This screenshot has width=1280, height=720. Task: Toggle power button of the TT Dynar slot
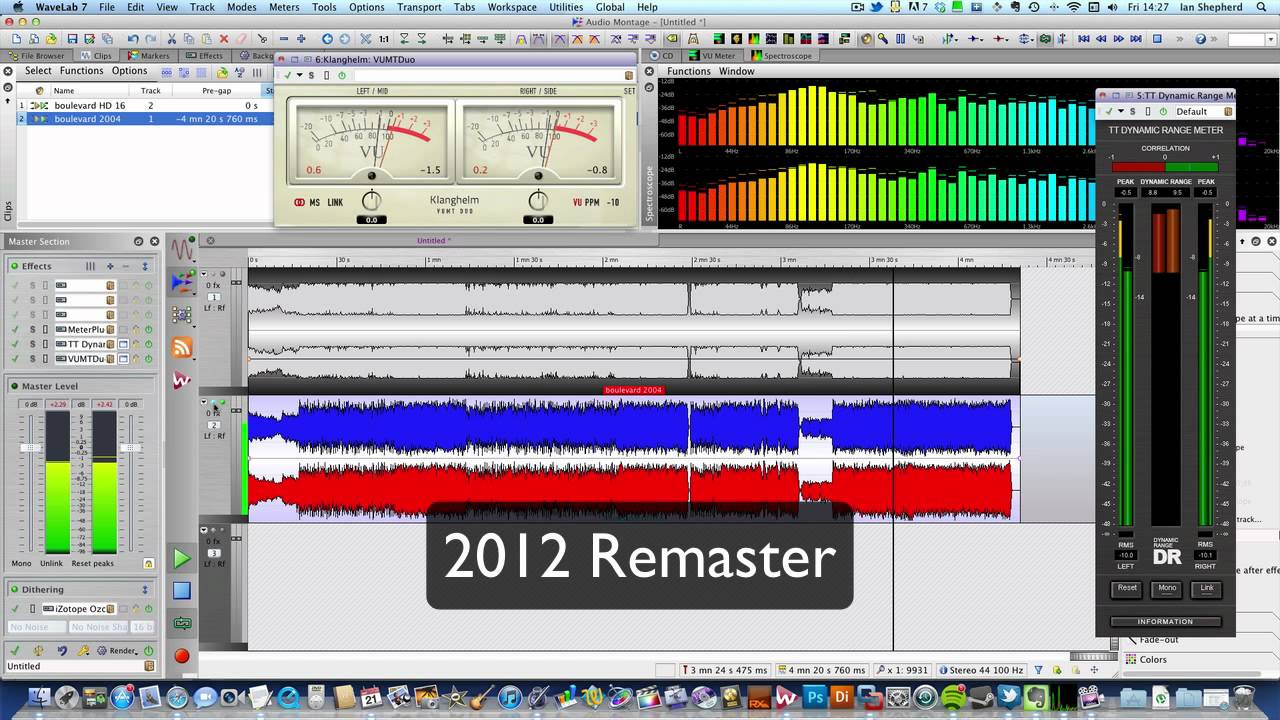[148, 344]
